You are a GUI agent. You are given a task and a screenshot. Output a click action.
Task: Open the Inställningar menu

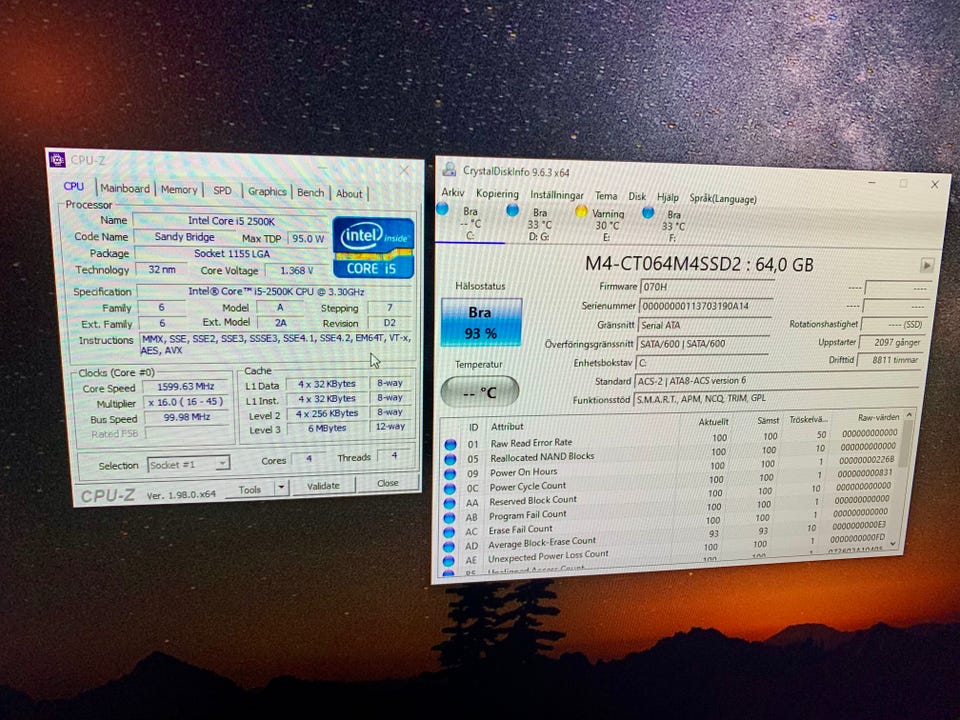tap(557, 195)
